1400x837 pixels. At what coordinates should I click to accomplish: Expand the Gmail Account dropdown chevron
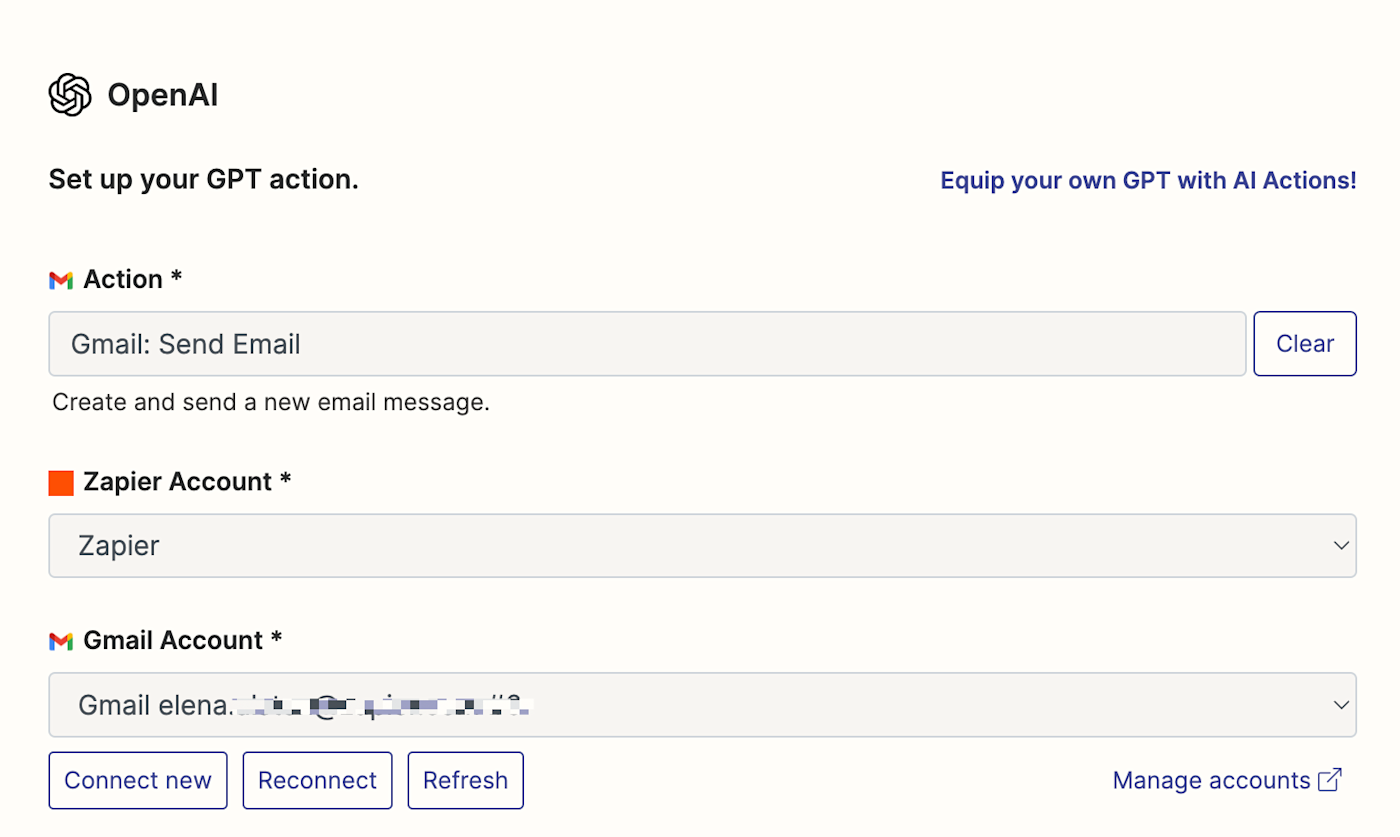pos(1340,705)
